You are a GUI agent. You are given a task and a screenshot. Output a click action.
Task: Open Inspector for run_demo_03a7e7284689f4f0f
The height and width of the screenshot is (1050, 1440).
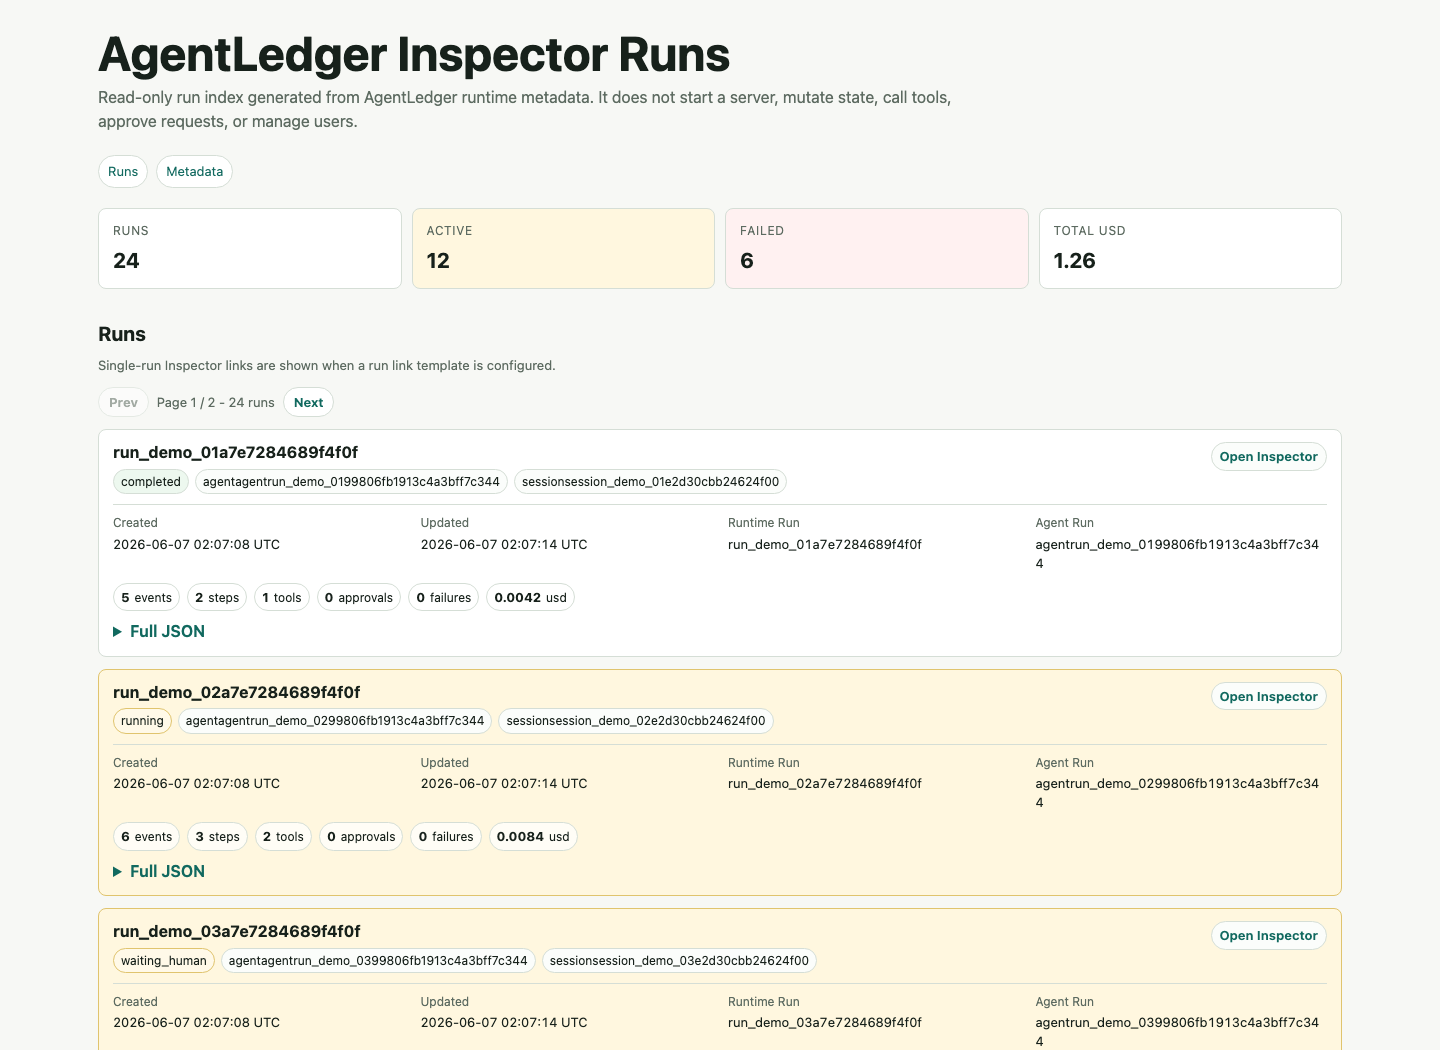coord(1268,936)
